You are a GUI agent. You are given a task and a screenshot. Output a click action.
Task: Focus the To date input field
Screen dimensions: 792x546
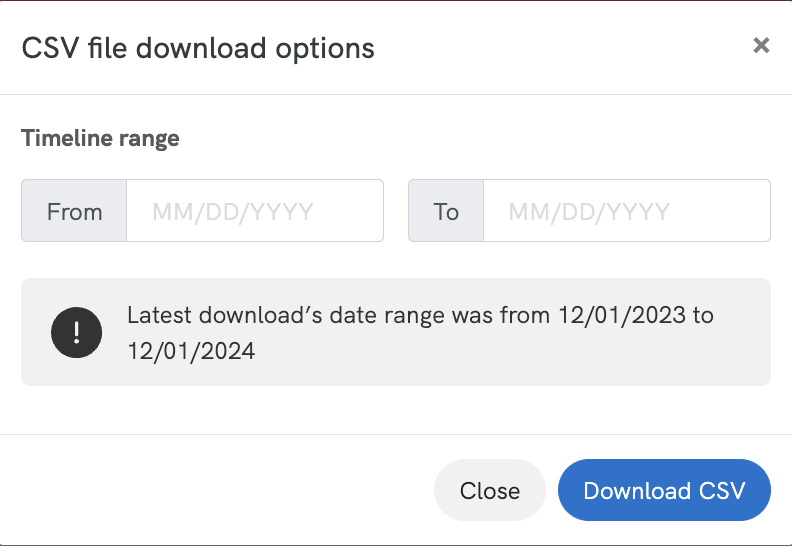tap(626, 211)
